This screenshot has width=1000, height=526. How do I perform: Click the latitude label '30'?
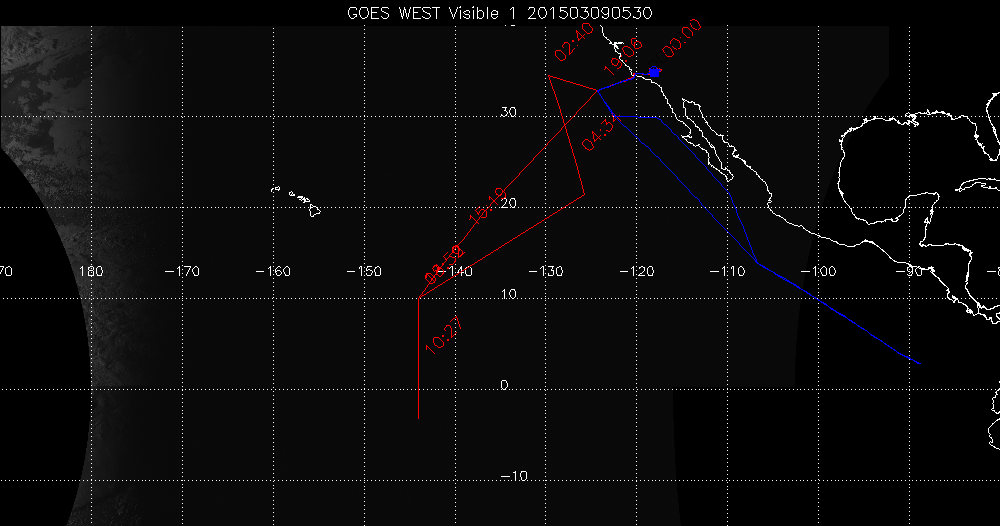(x=508, y=112)
